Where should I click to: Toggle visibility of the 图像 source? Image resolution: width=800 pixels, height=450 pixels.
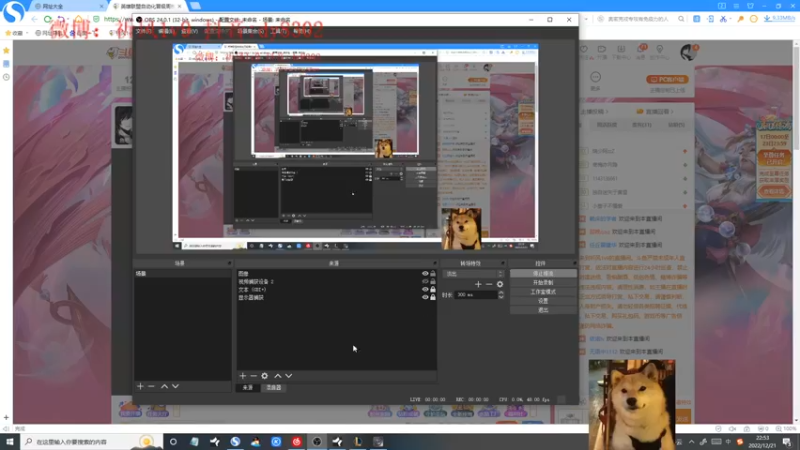point(425,273)
